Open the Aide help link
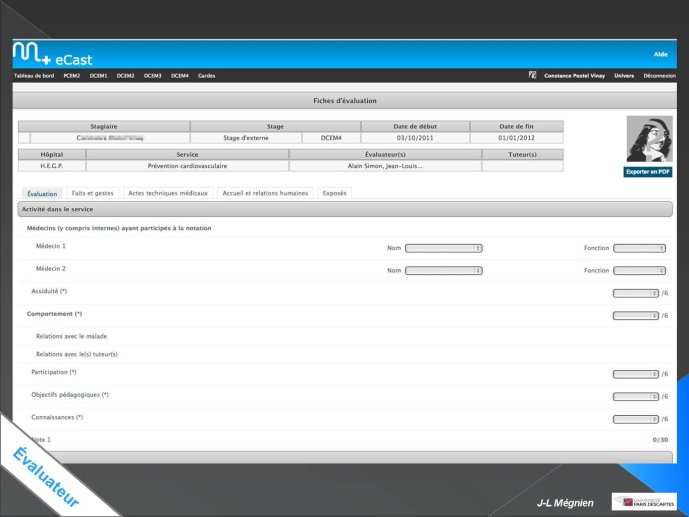Viewport: 689px width, 517px height. pos(660,54)
